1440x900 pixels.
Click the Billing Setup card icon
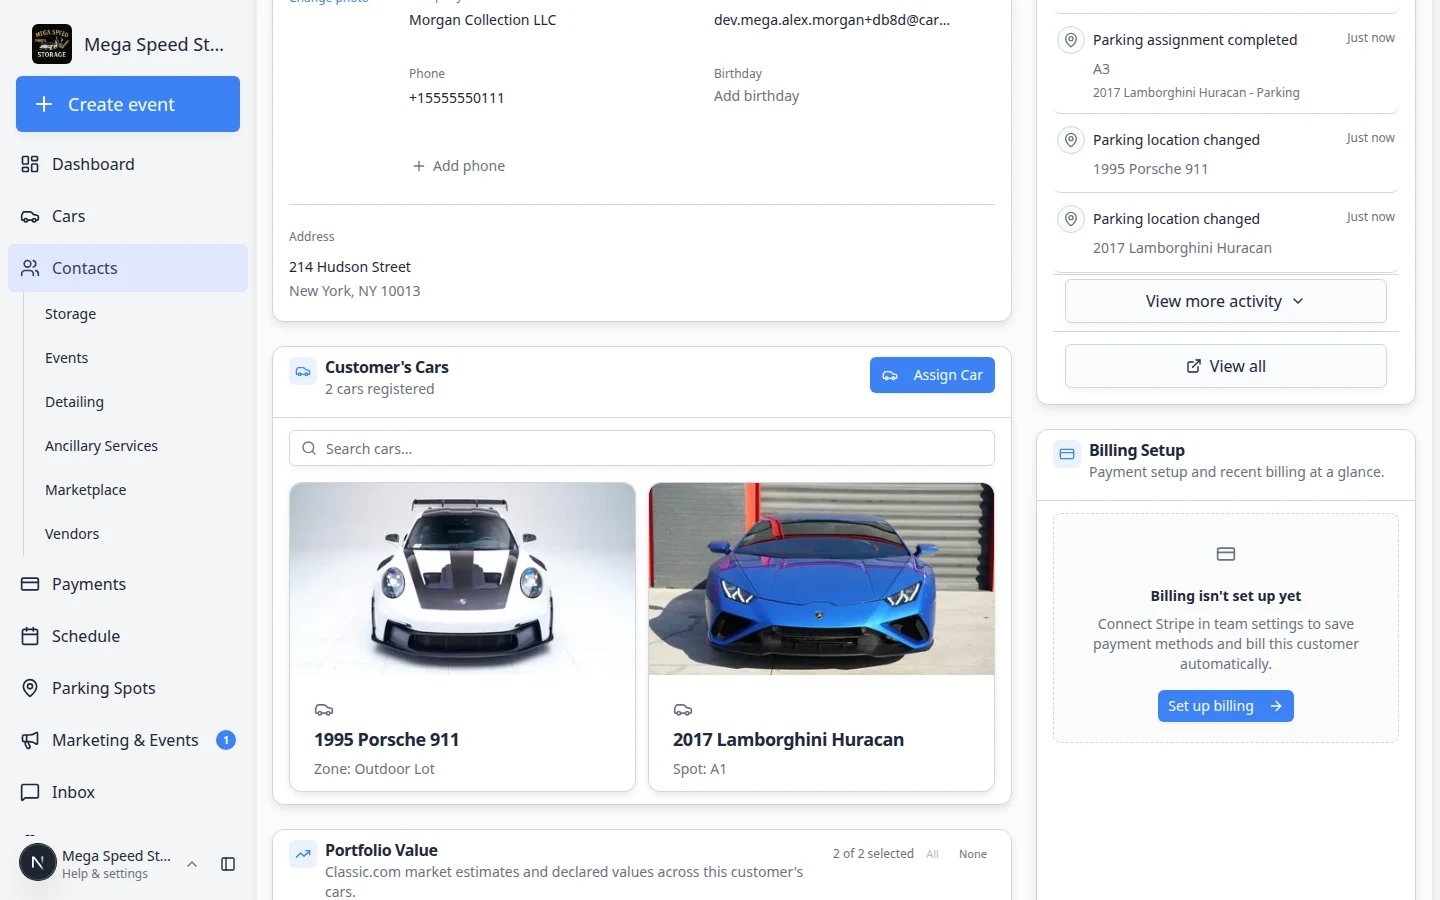(1067, 454)
